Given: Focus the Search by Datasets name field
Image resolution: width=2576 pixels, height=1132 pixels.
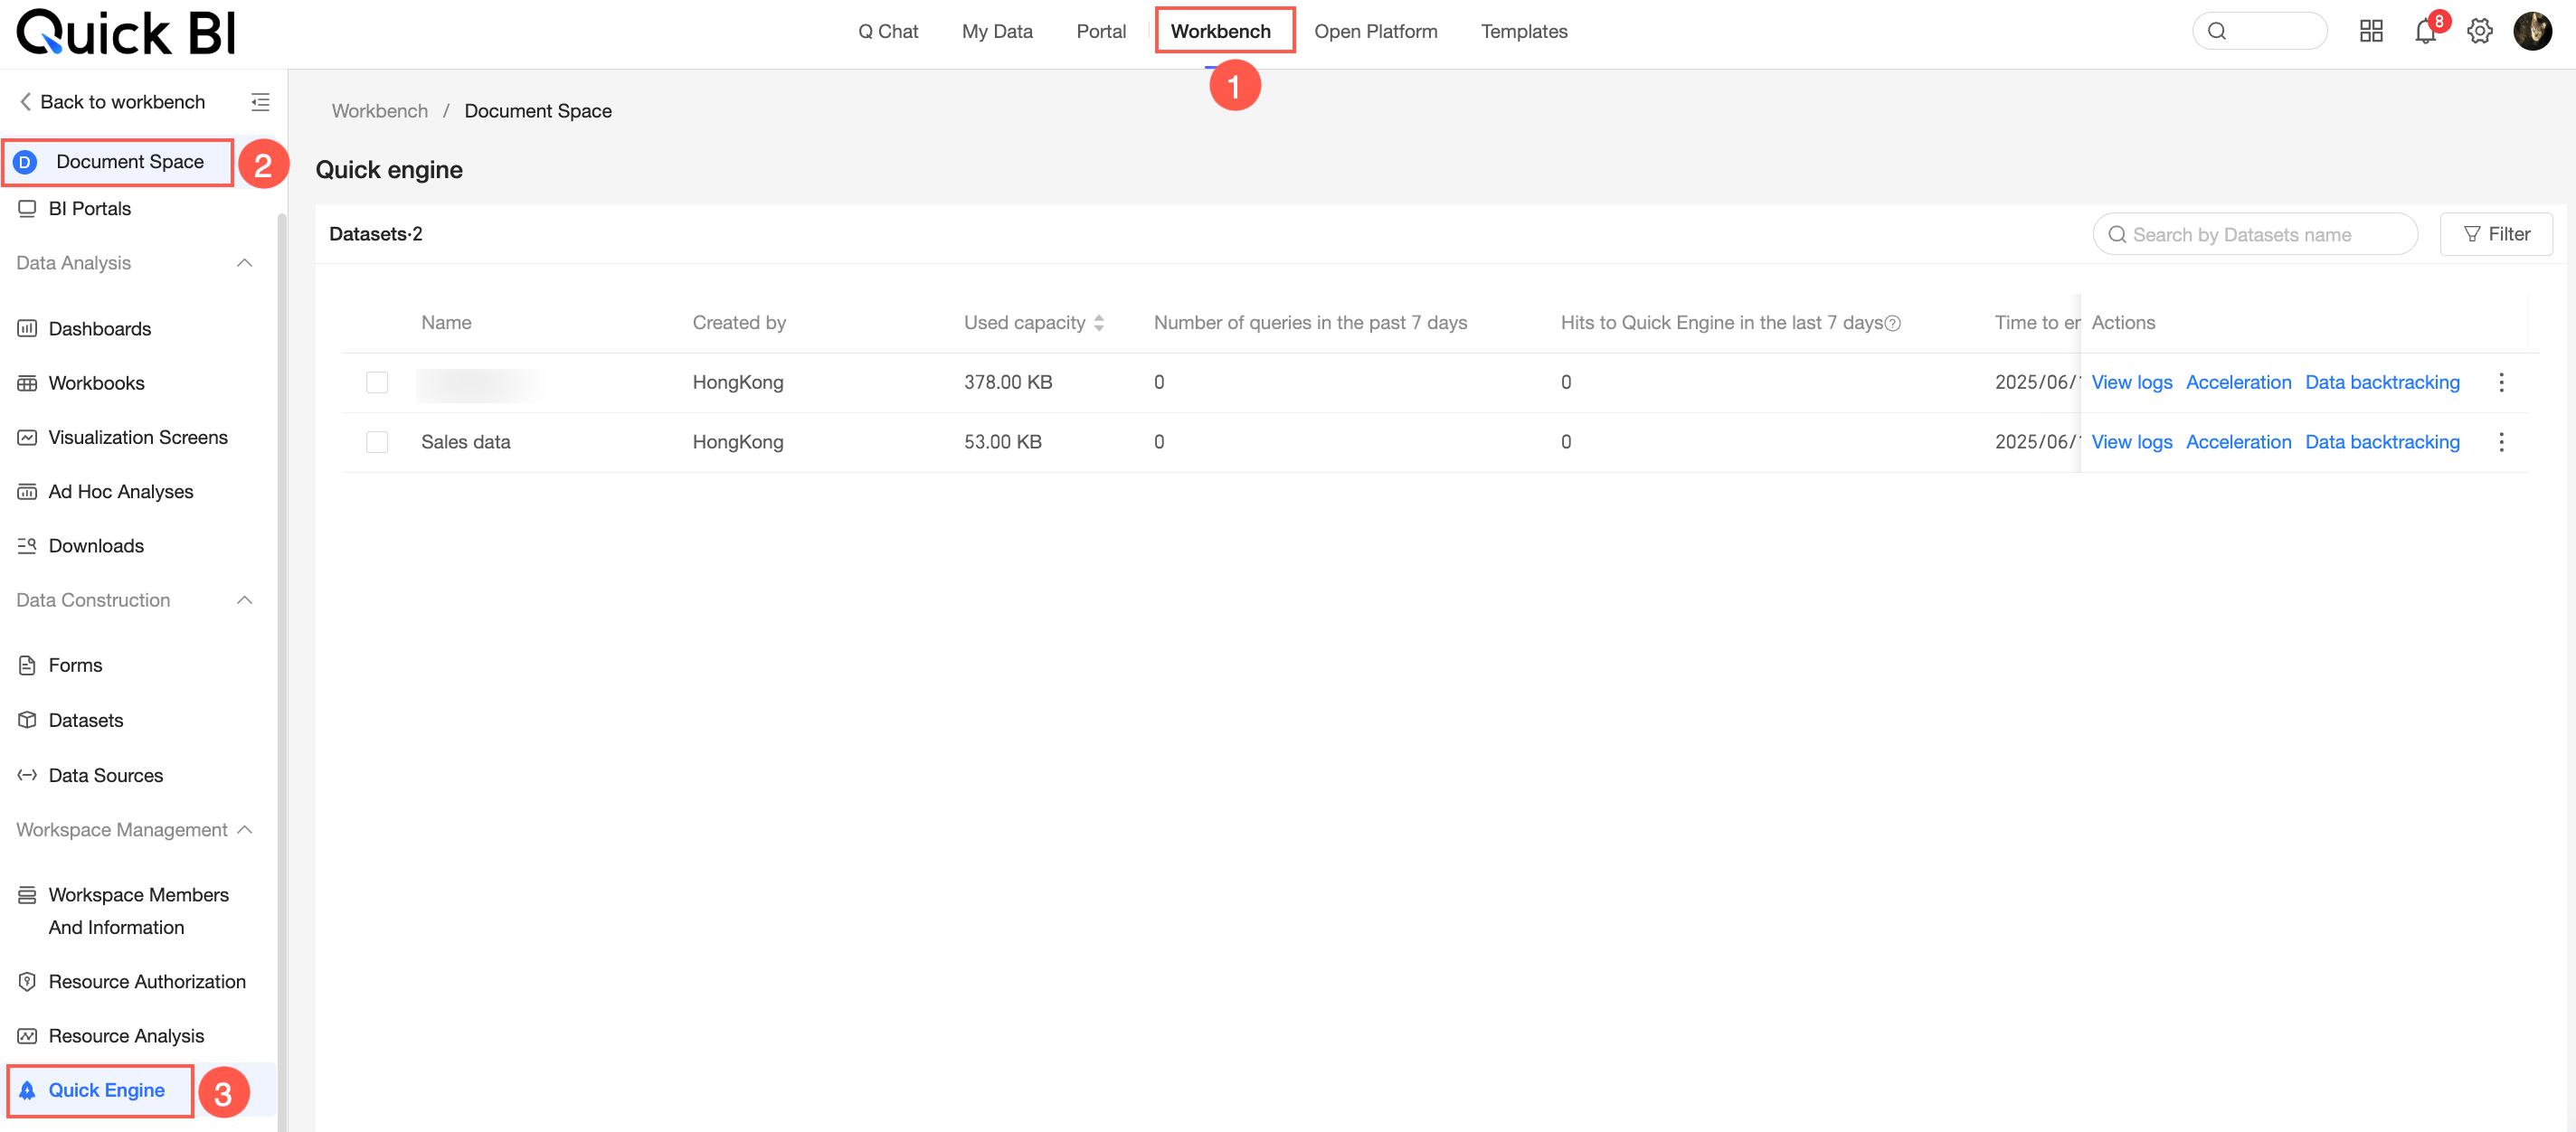Looking at the screenshot, I should pyautogui.click(x=2255, y=234).
